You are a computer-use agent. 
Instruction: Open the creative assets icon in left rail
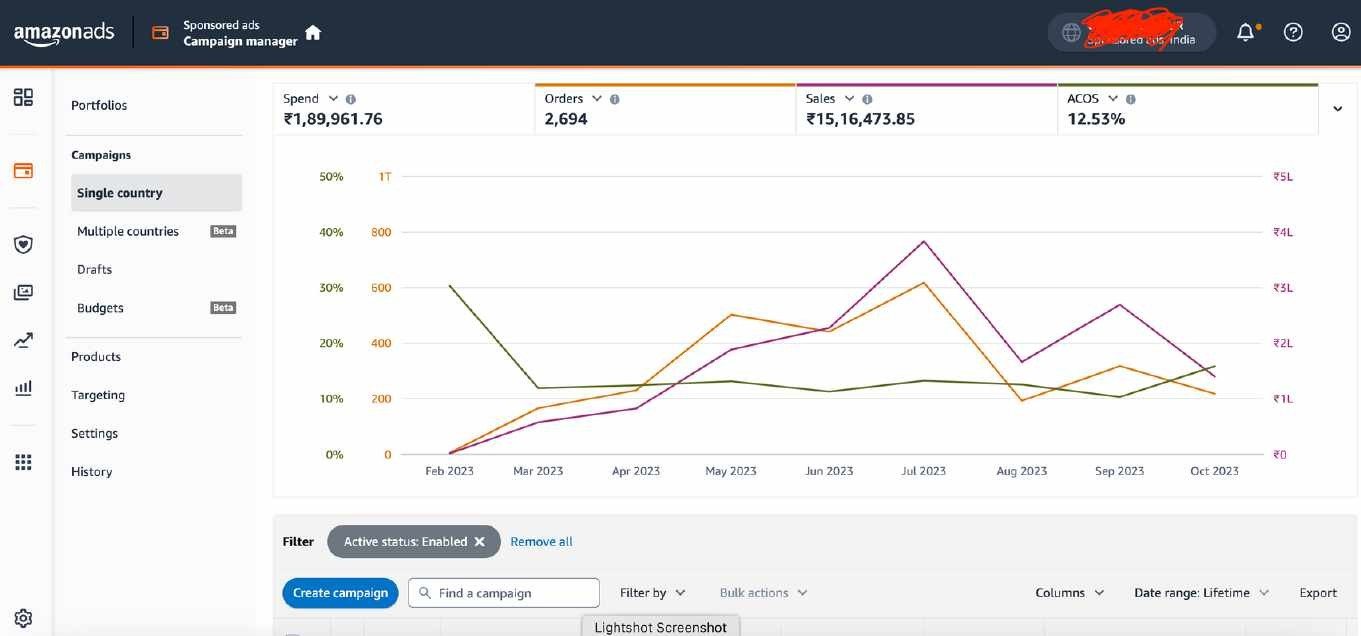(x=23, y=292)
